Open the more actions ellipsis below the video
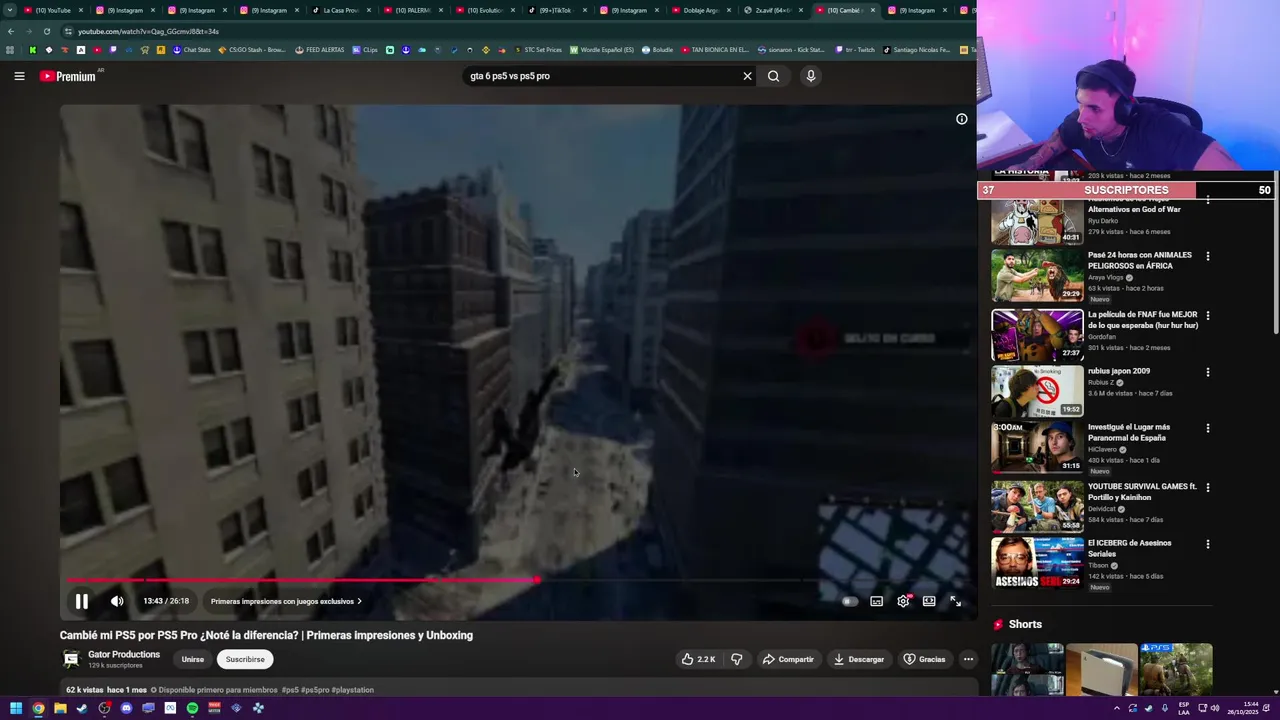Screen dimensions: 1280x720 [x=968, y=659]
